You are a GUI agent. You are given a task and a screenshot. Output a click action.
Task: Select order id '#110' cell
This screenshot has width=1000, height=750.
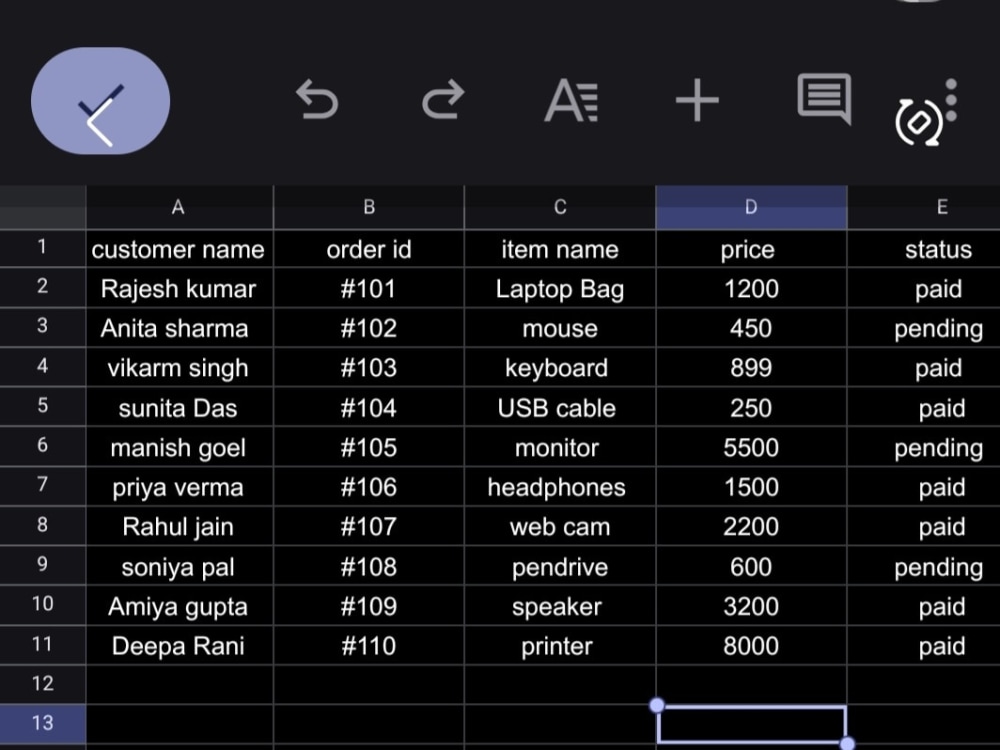(369, 646)
